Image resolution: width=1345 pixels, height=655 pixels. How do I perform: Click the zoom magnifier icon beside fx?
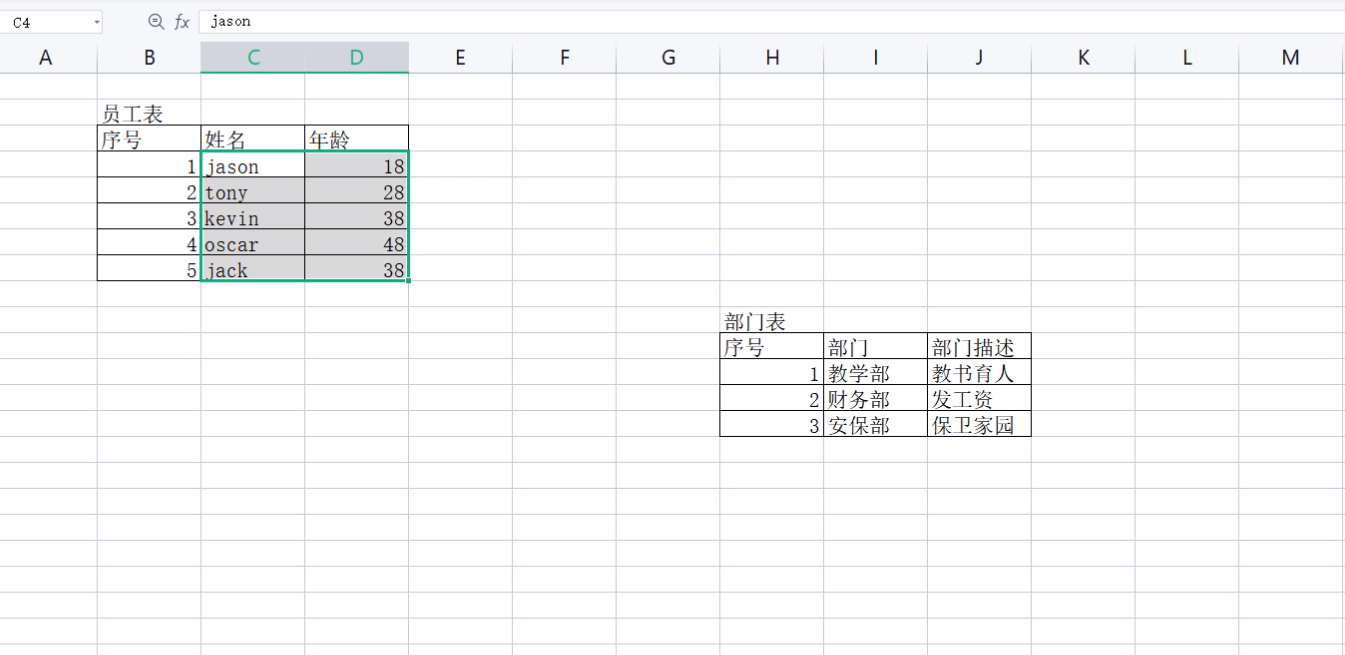click(156, 21)
